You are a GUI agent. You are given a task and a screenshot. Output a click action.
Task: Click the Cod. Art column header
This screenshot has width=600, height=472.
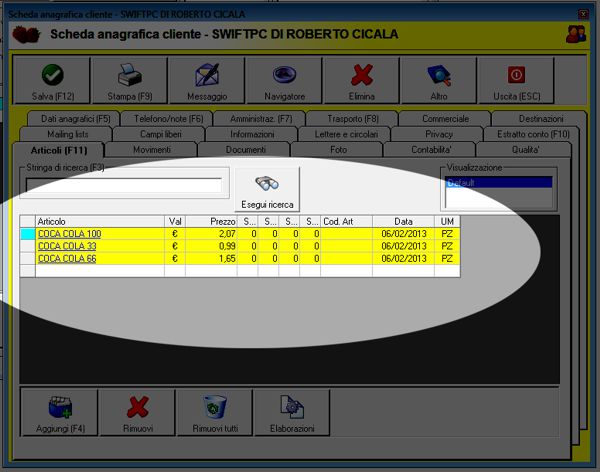346,221
